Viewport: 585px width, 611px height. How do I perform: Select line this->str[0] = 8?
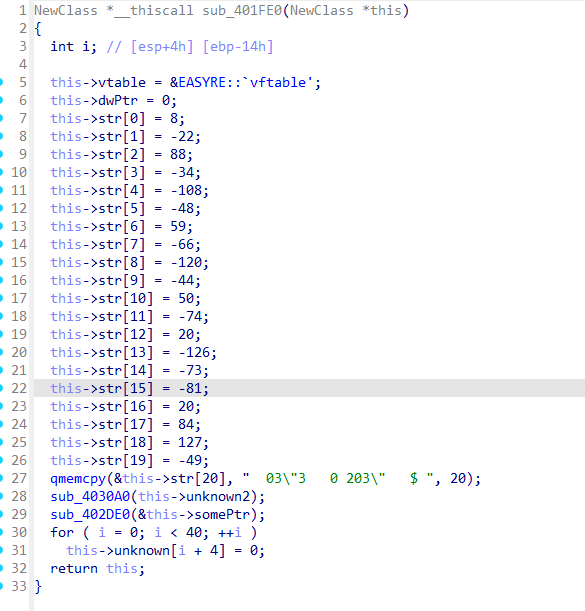pyautogui.click(x=117, y=118)
